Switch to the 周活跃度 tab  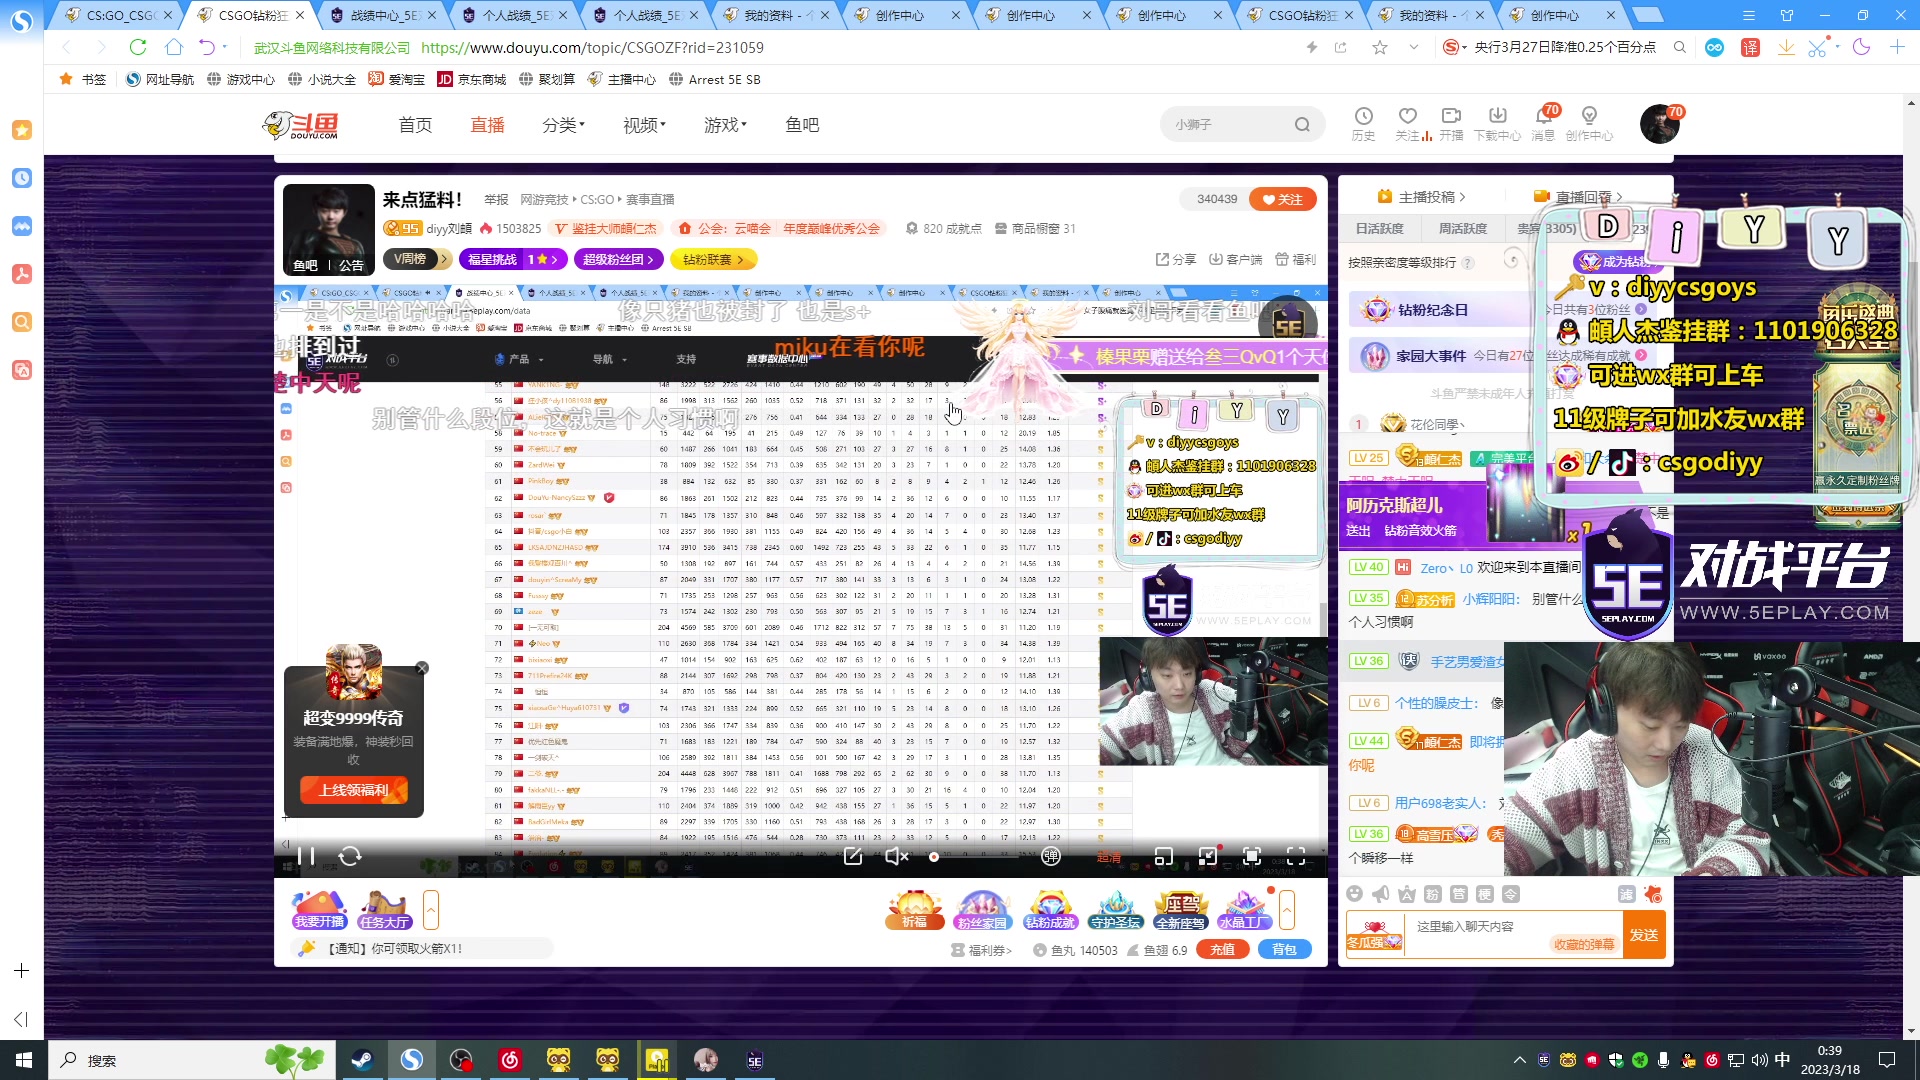pyautogui.click(x=1462, y=229)
